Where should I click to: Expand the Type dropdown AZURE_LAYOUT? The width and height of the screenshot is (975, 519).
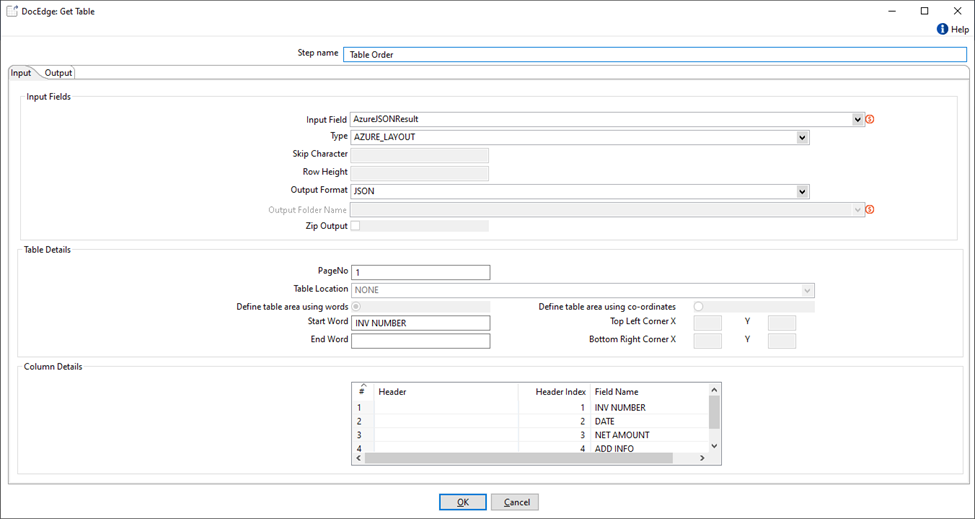pyautogui.click(x=802, y=138)
